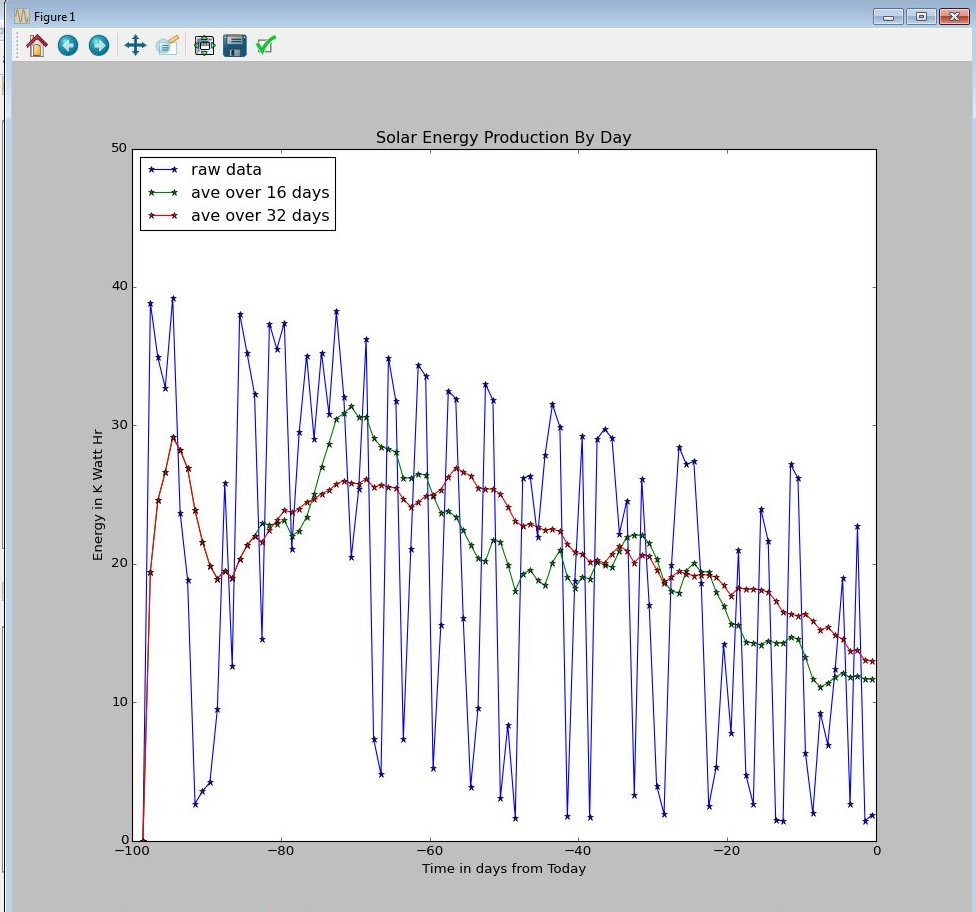Maximize the Figure 1 window
The image size is (976, 912).
pos(921,17)
